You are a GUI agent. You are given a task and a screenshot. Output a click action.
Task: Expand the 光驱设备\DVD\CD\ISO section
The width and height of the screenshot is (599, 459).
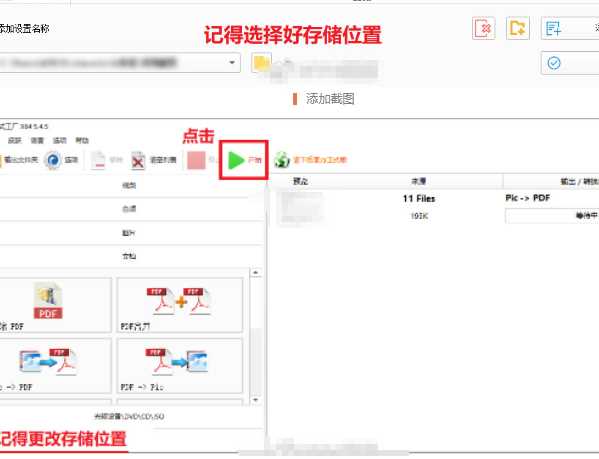[130, 416]
